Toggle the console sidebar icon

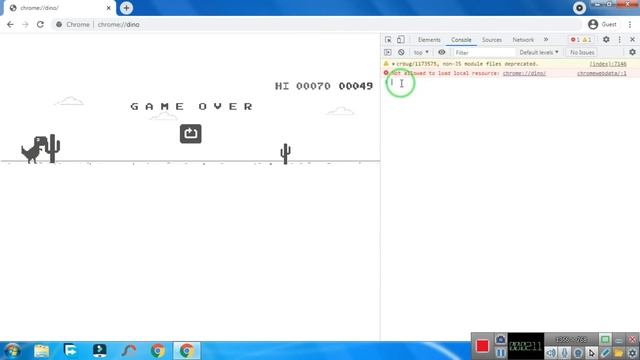coord(388,52)
